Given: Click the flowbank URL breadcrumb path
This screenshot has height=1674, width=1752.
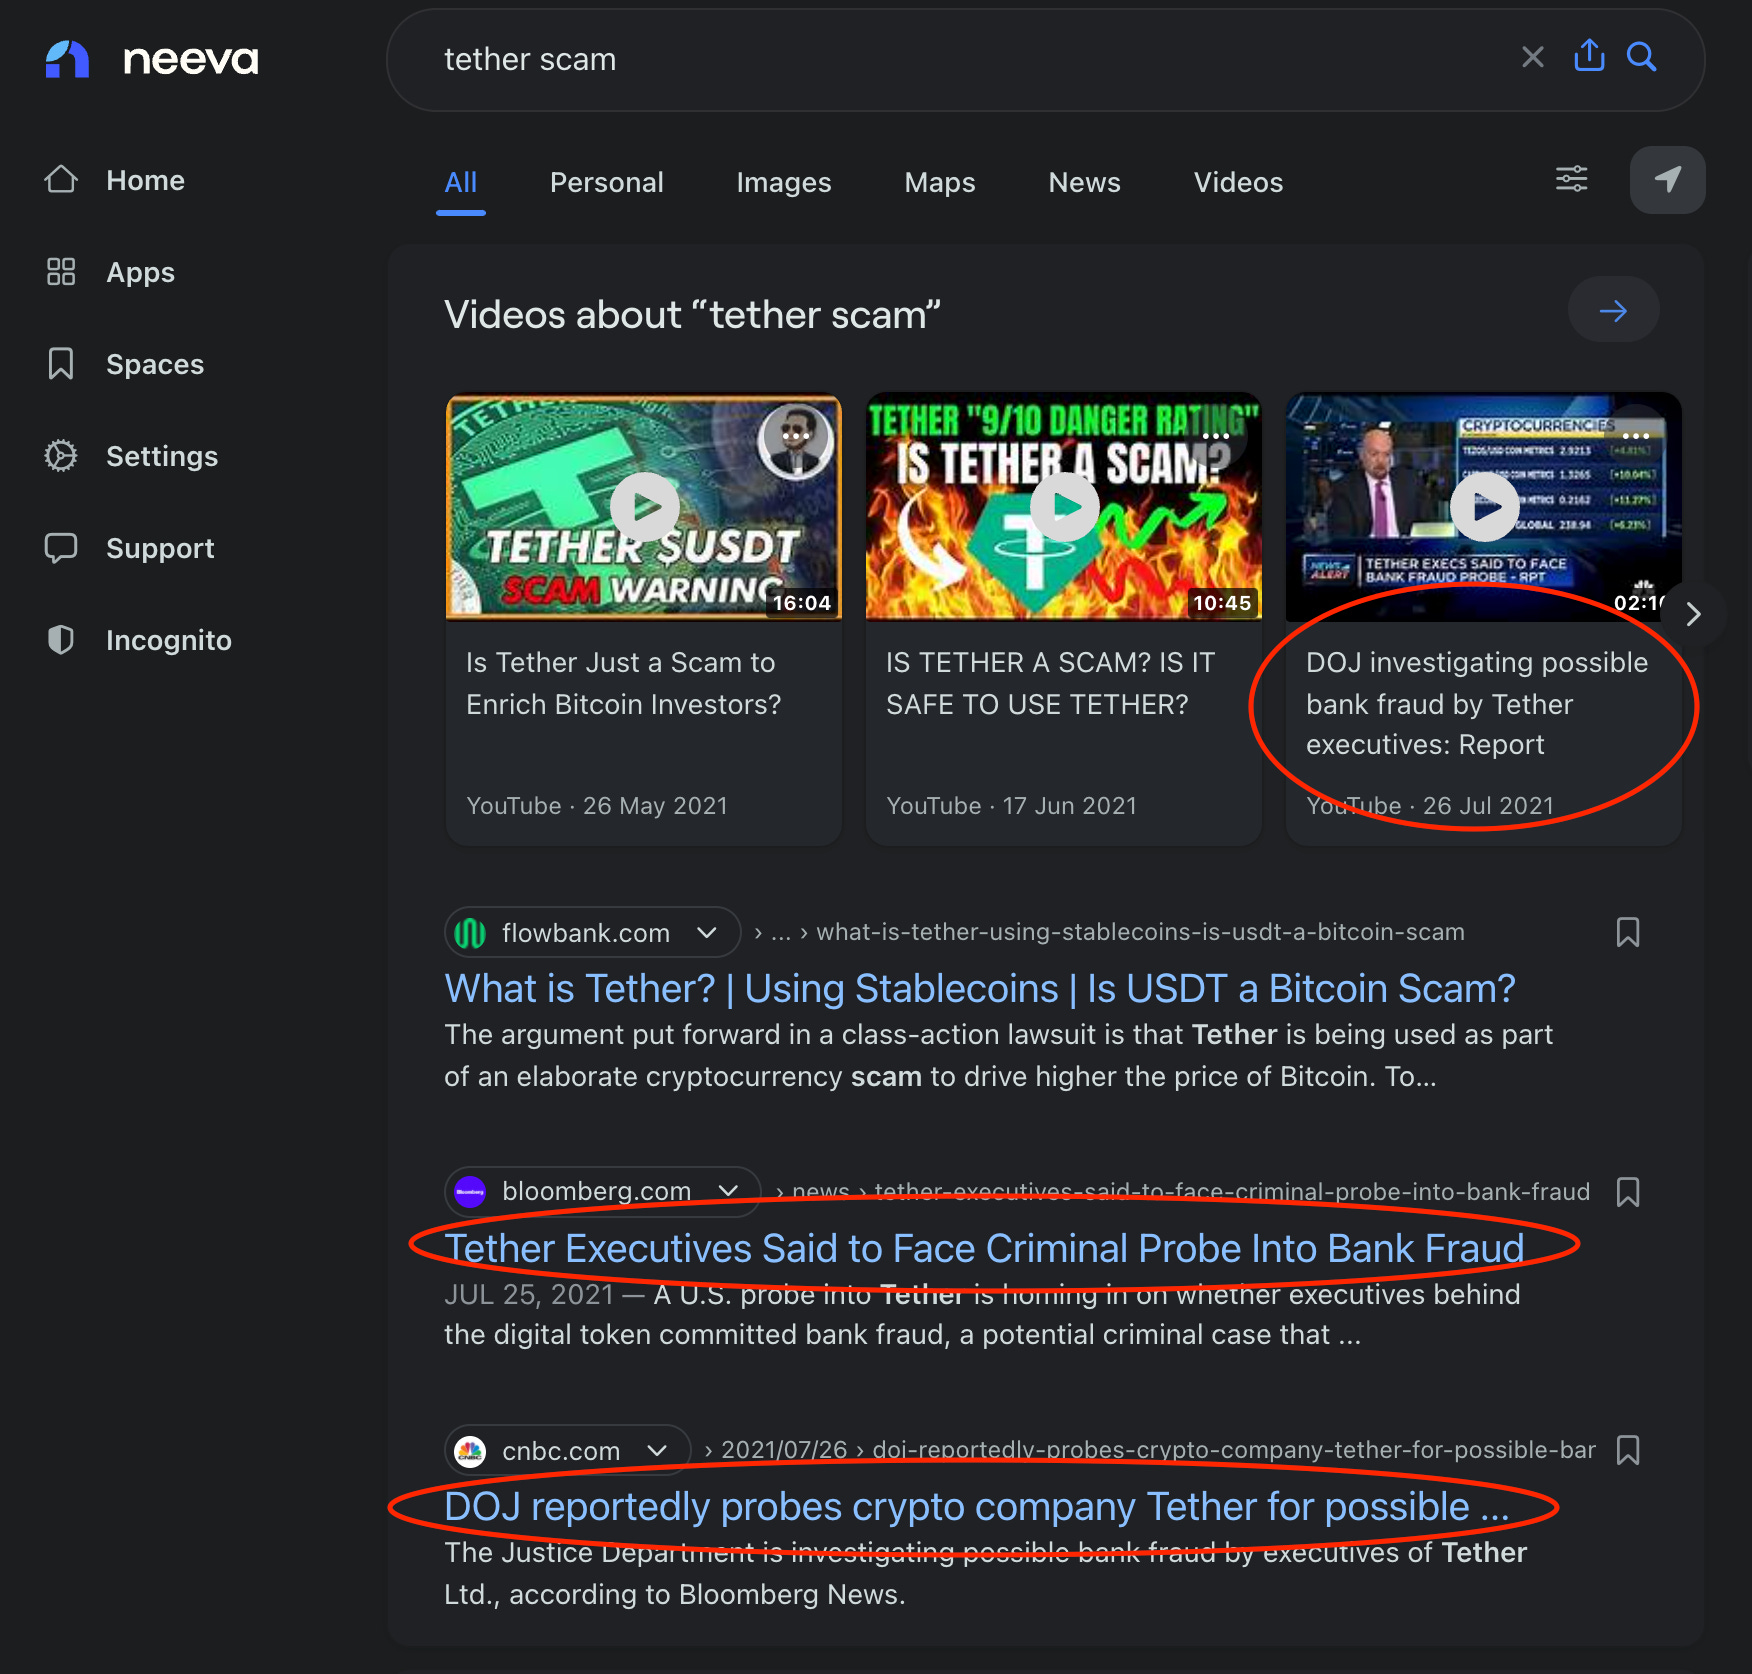Looking at the screenshot, I should [x=1109, y=932].
